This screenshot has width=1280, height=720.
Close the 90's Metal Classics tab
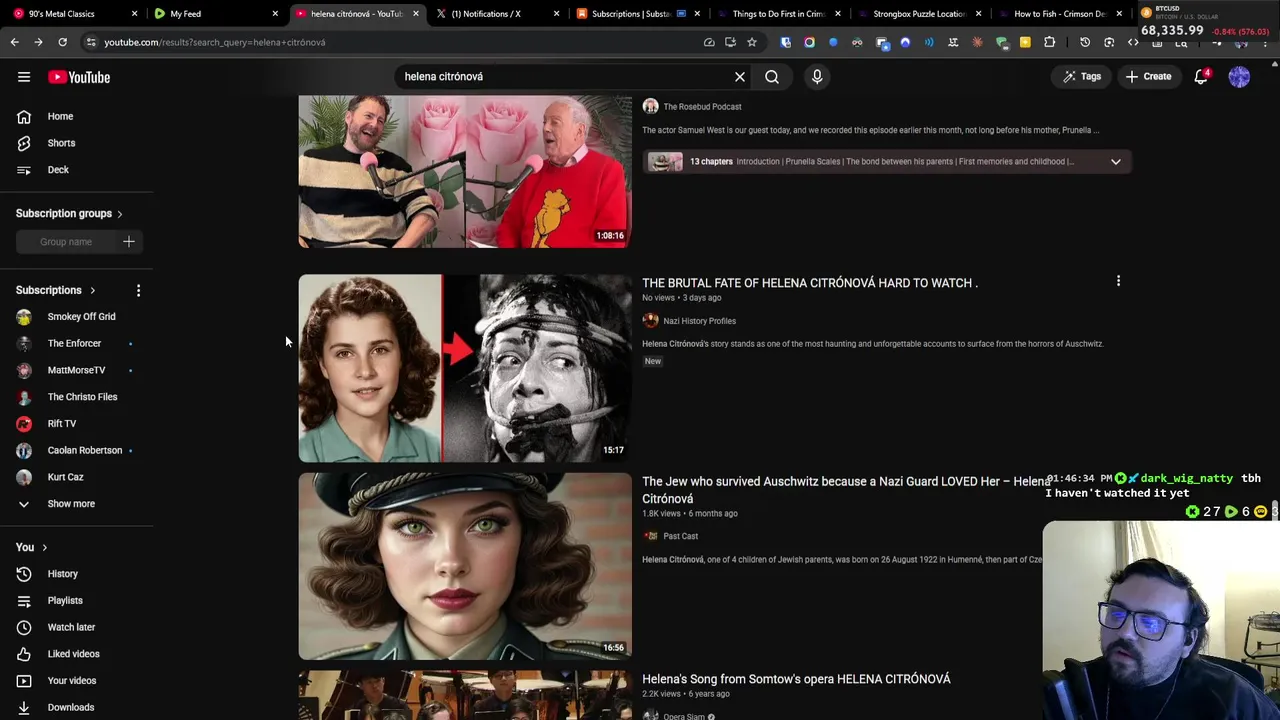coord(134,14)
